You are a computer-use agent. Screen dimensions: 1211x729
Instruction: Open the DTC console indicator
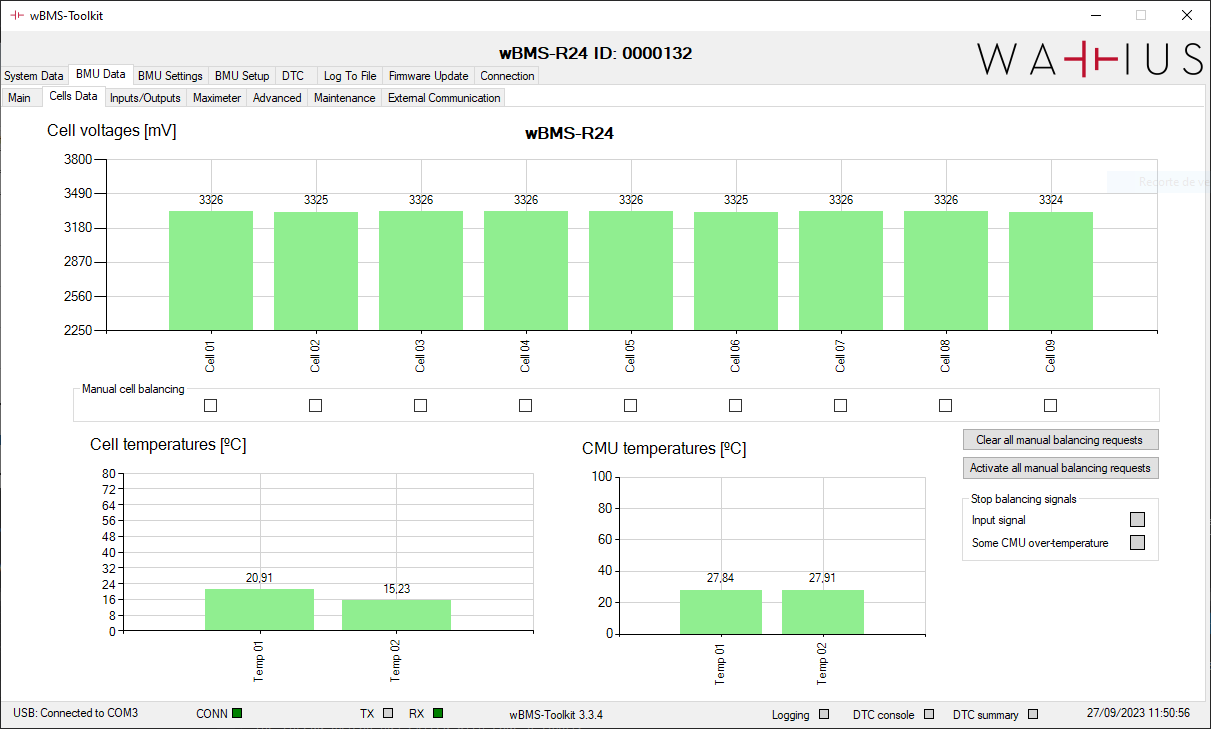[x=929, y=714]
